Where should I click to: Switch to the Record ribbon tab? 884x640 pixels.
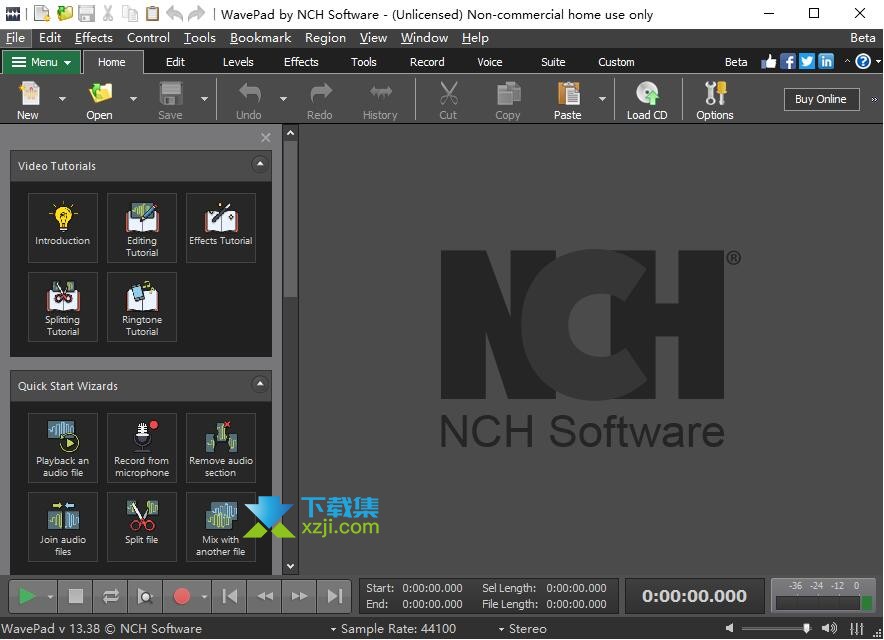click(x=427, y=62)
